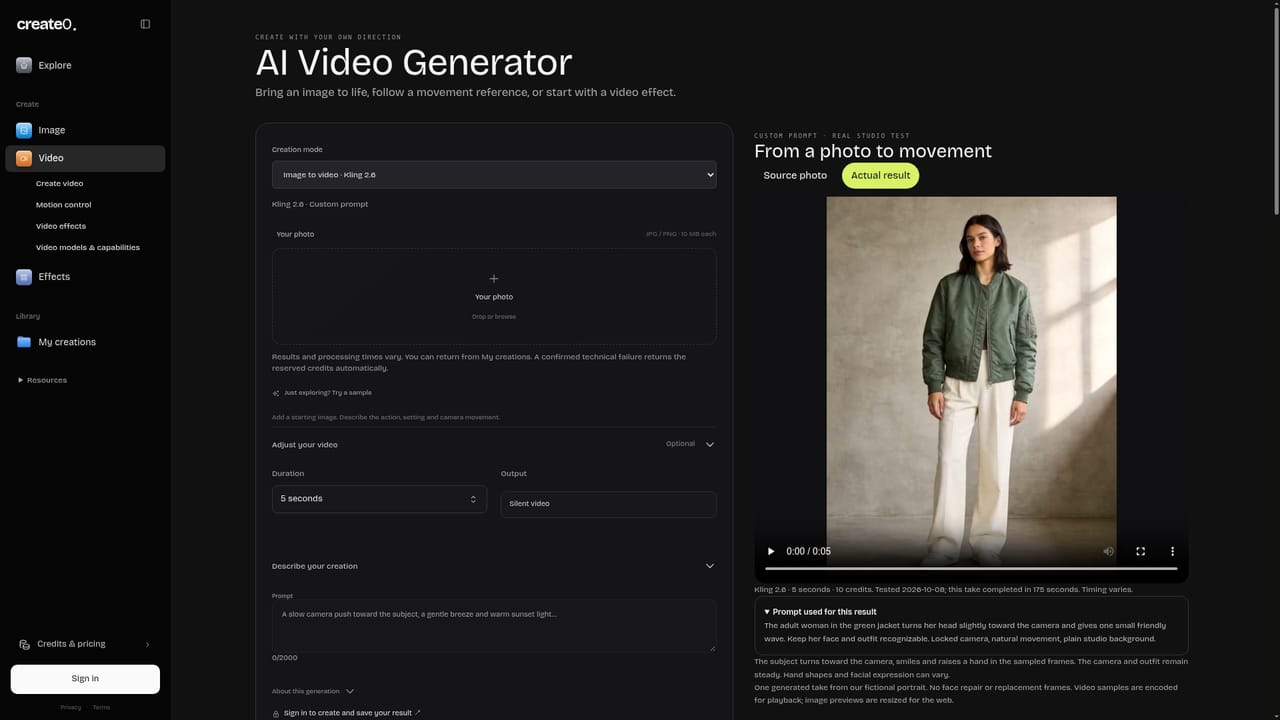Open the video's three-dot options menu
This screenshot has height=720, width=1280.
(1173, 551)
